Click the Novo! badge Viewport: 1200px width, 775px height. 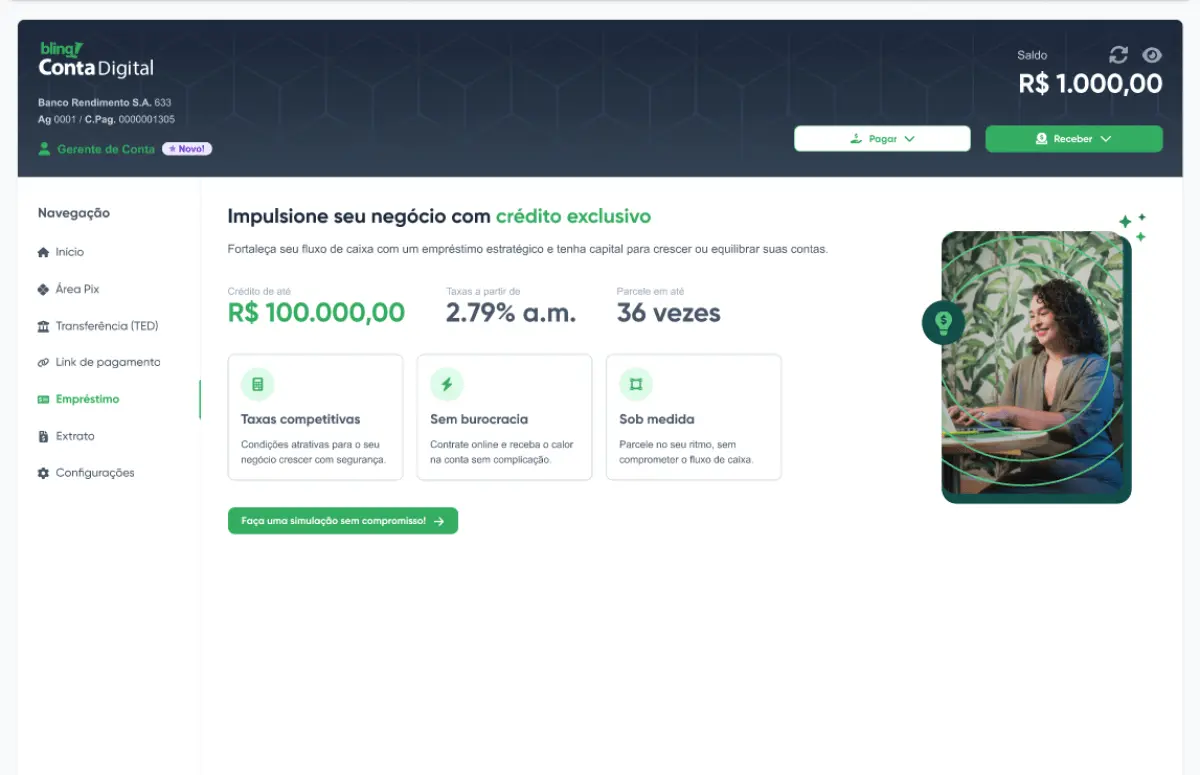click(x=187, y=149)
